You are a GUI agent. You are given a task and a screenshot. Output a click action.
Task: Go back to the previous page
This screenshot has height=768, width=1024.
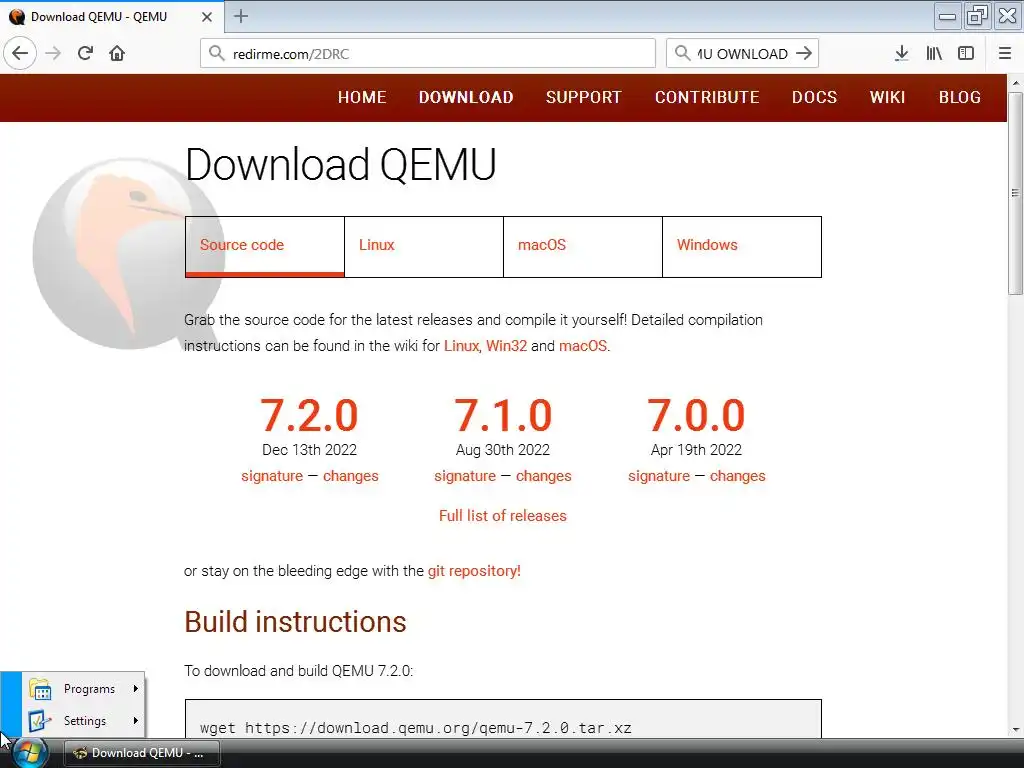pos(20,54)
